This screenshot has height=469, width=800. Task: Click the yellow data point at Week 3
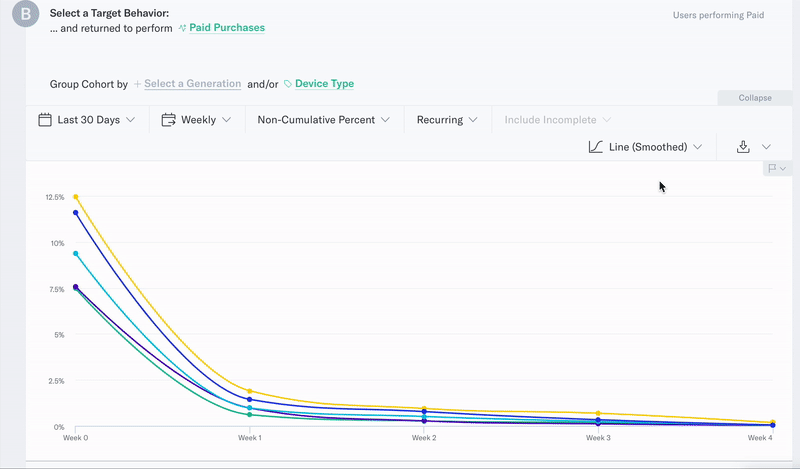point(598,414)
